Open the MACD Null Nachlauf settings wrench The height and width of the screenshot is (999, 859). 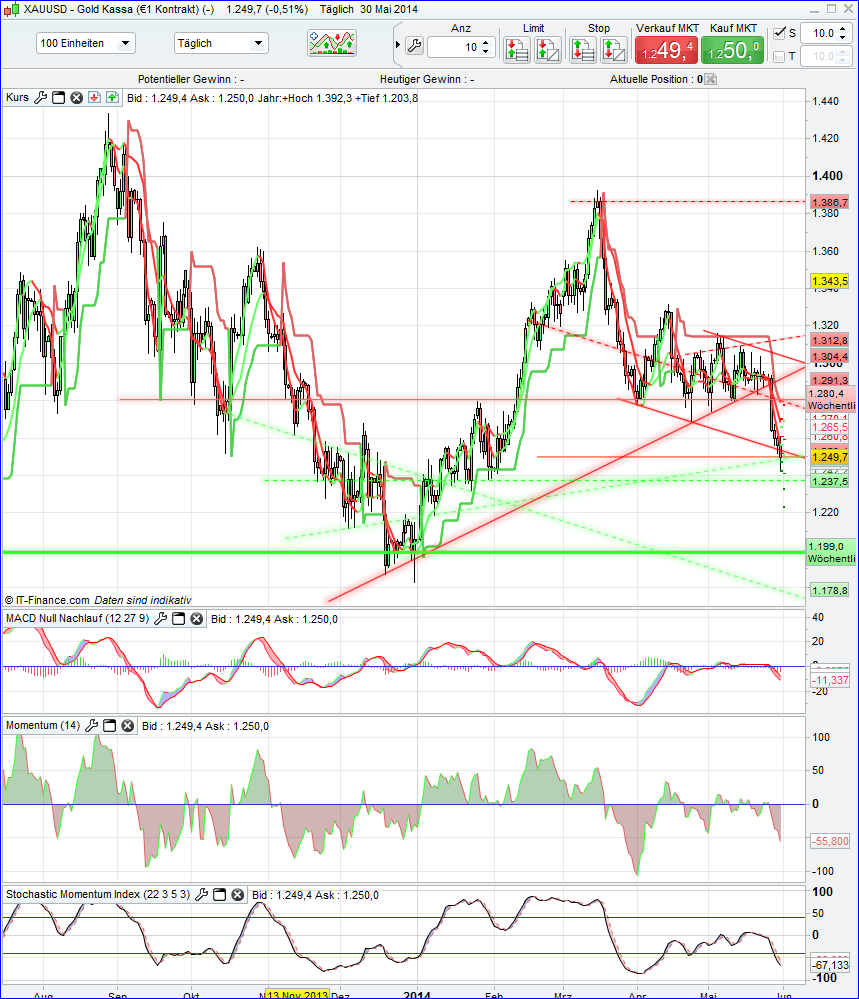click(159, 619)
